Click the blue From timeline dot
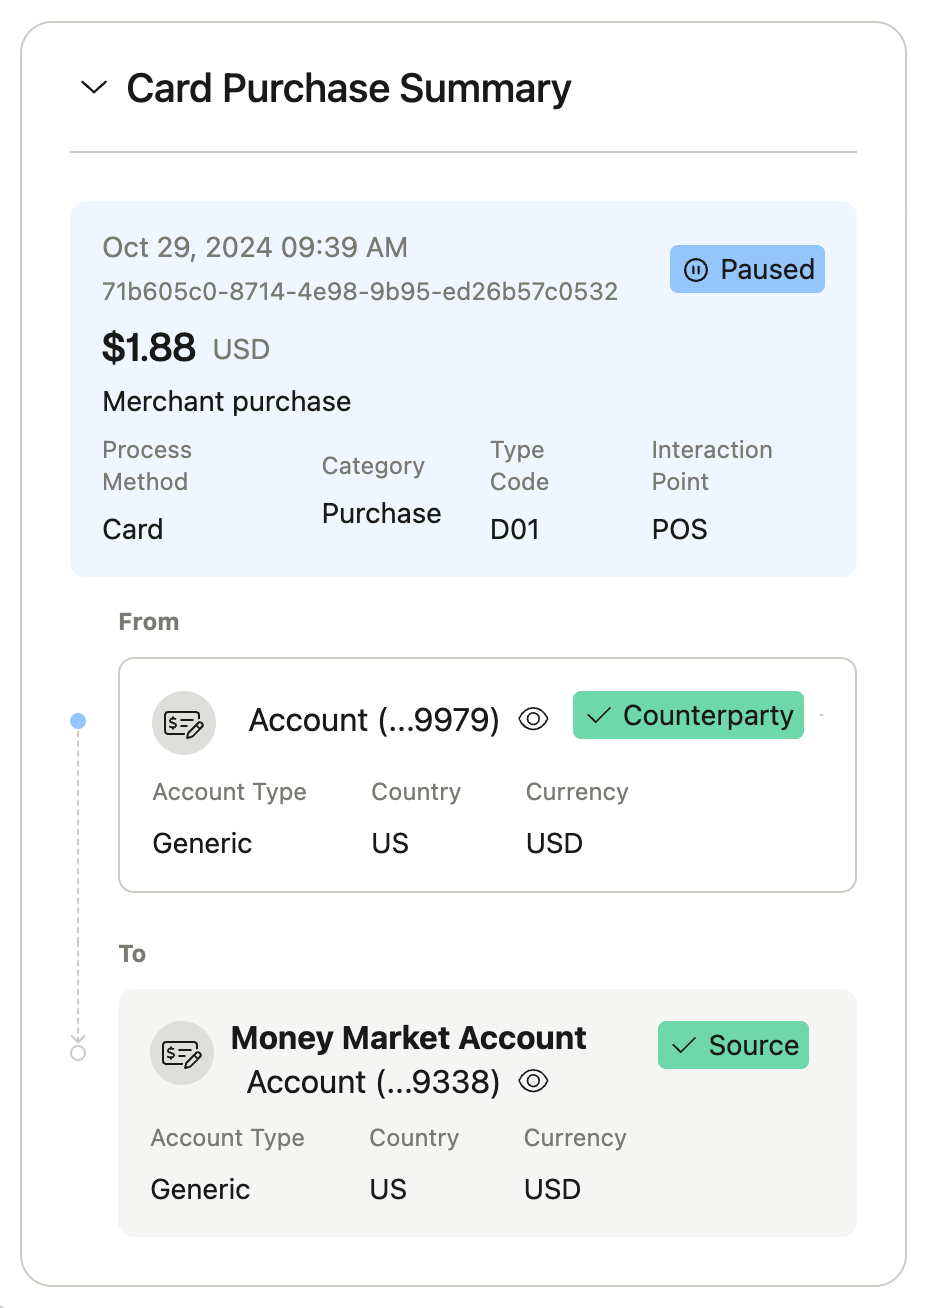Image resolution: width=926 pixels, height=1308 pixels. coord(78,721)
